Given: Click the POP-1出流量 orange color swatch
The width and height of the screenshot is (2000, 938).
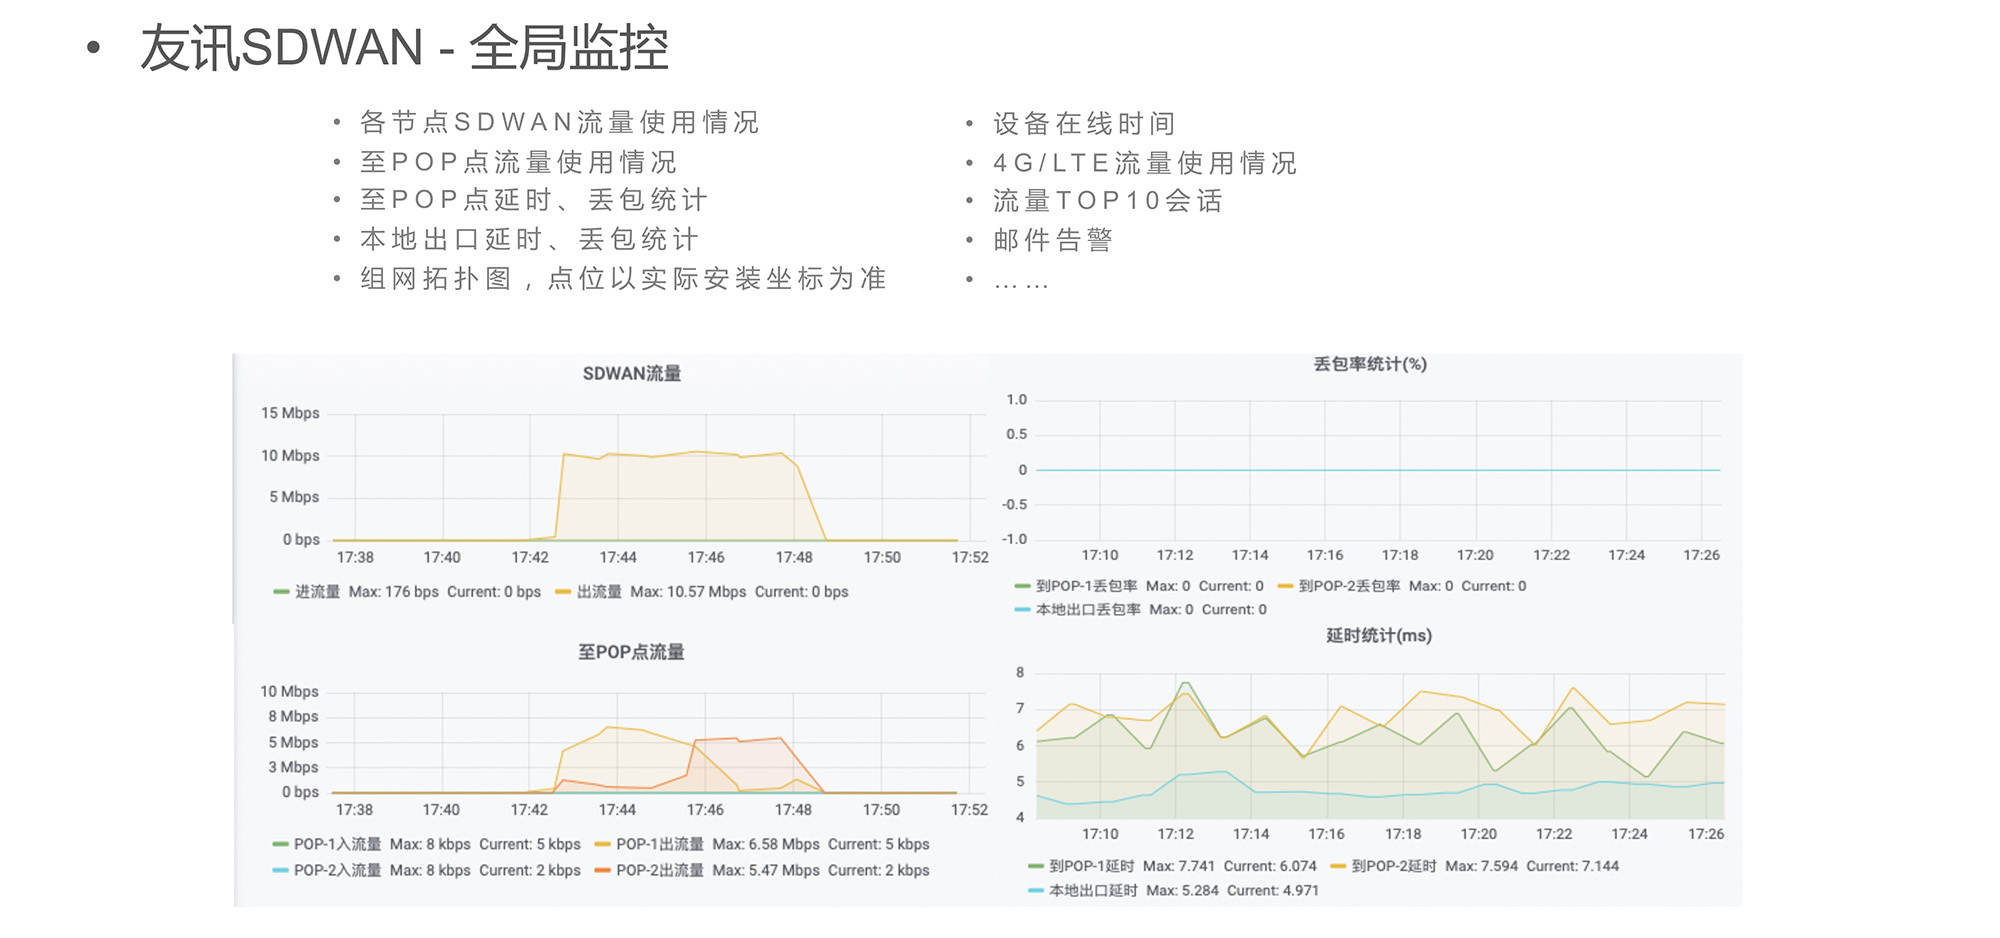Looking at the screenshot, I should coord(603,844).
